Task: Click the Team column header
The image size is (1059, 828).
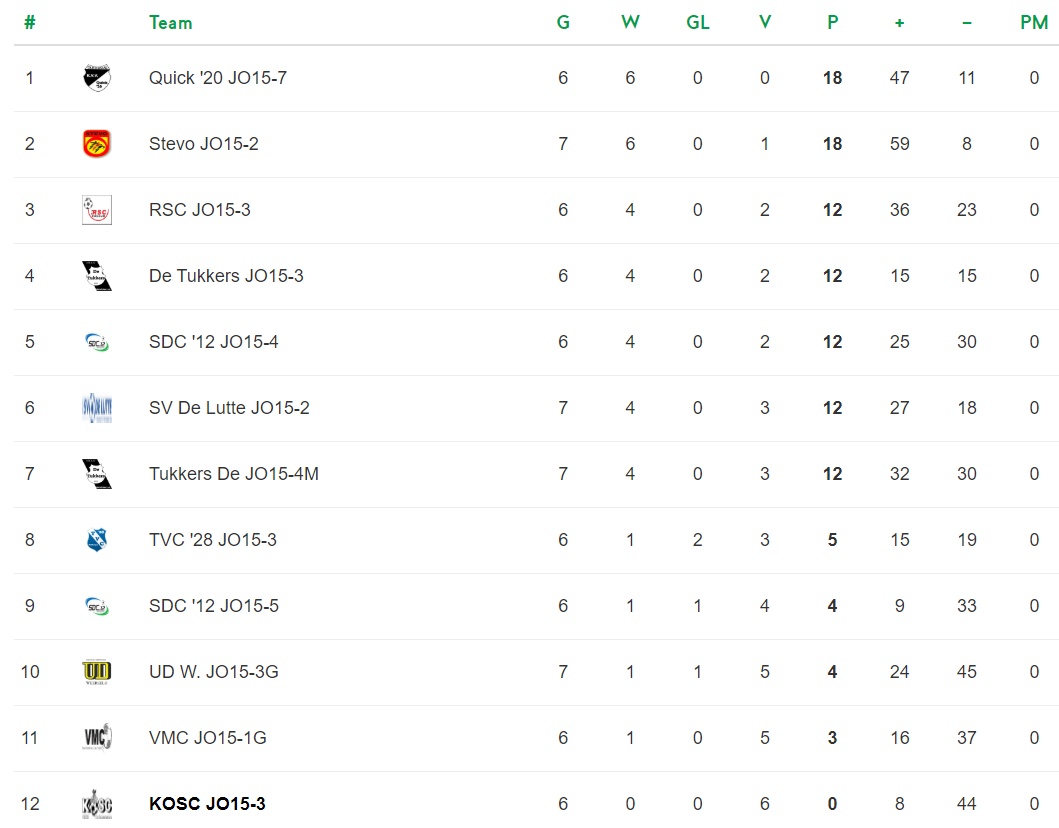Action: pos(171,23)
